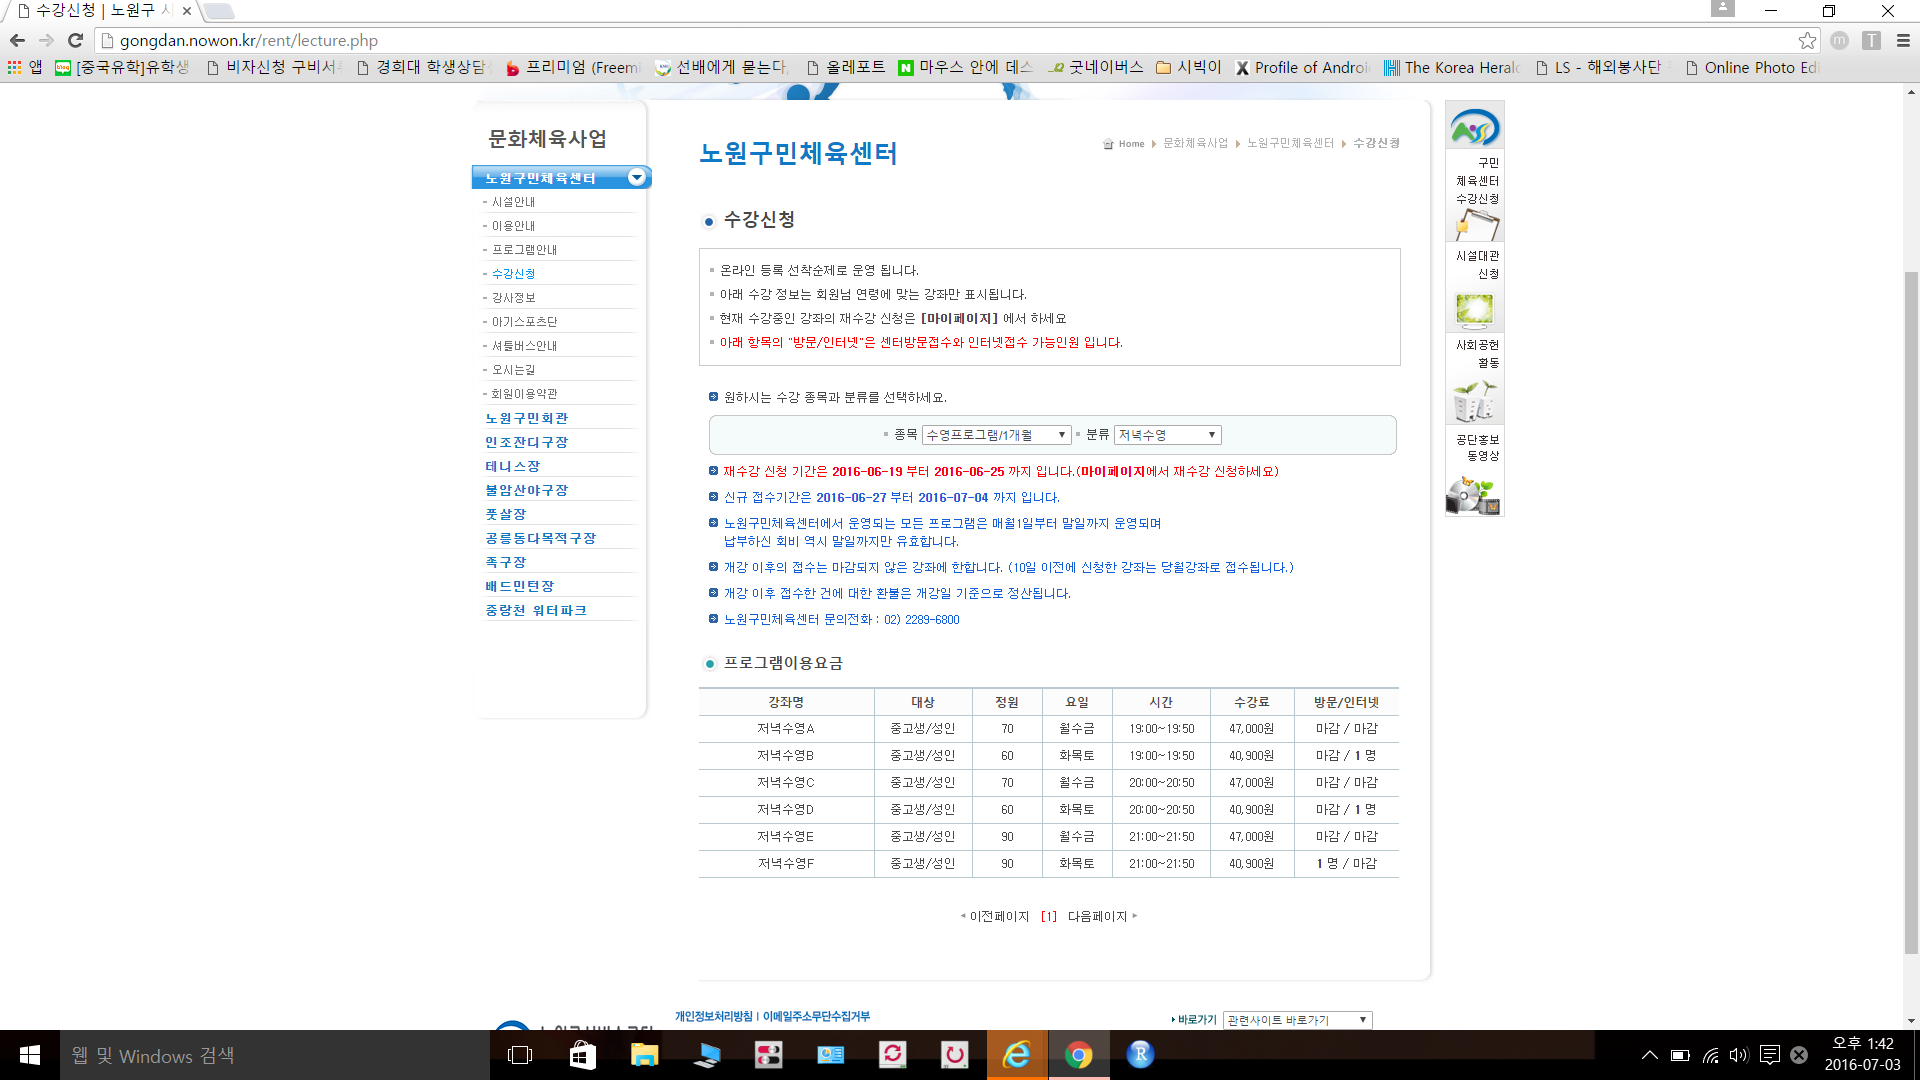1920x1080 pixels.
Task: Open the 종목 program dropdown
Action: pyautogui.click(x=996, y=435)
